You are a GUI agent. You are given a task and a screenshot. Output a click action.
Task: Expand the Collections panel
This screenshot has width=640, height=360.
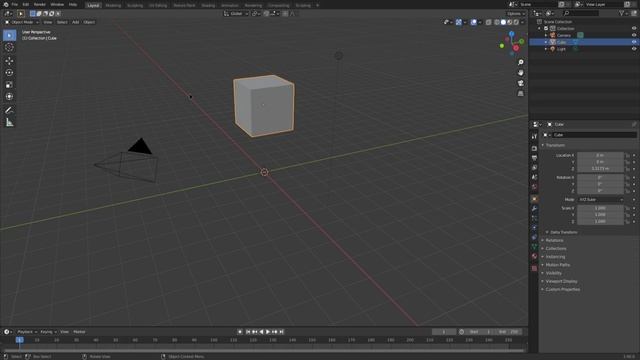(x=556, y=249)
